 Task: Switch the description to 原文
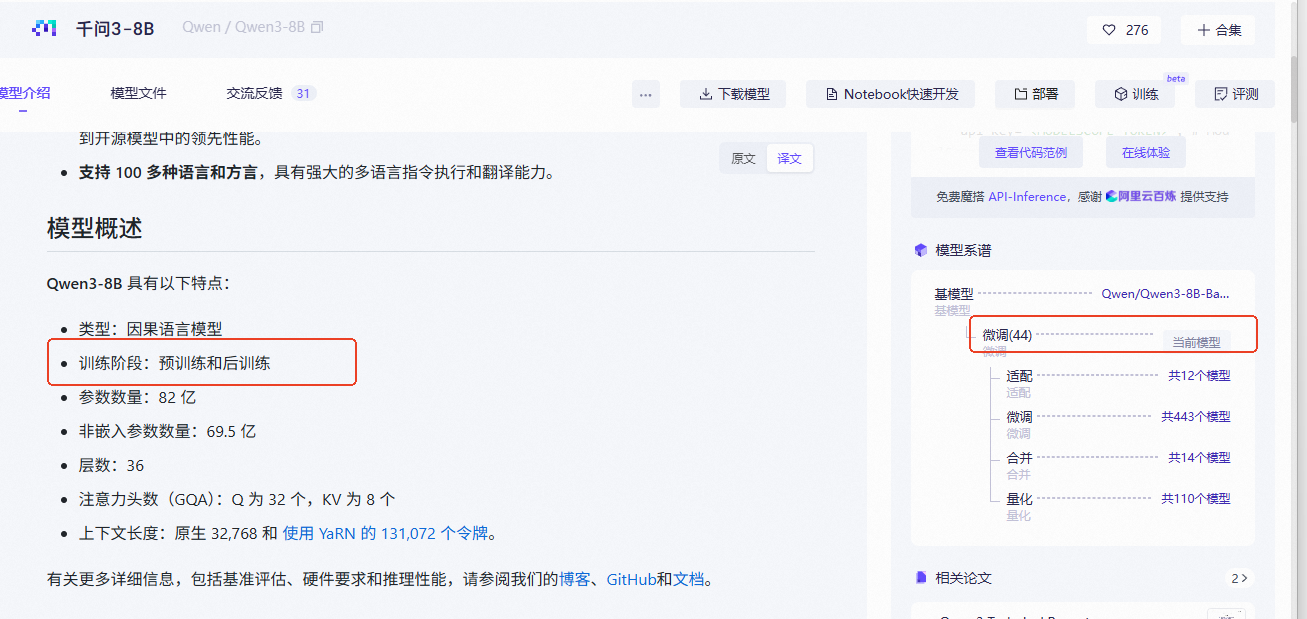743,159
